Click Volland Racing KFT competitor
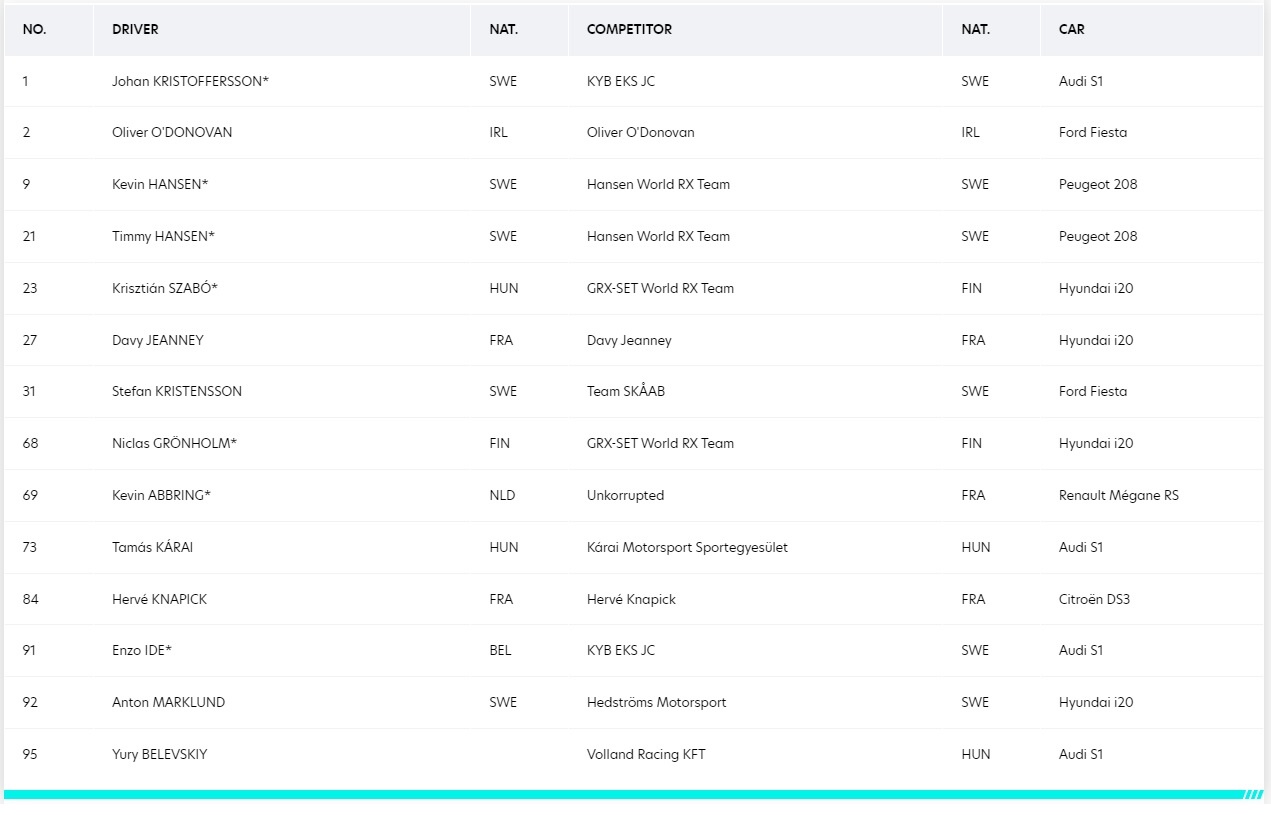The height and width of the screenshot is (815, 1271). click(x=646, y=754)
